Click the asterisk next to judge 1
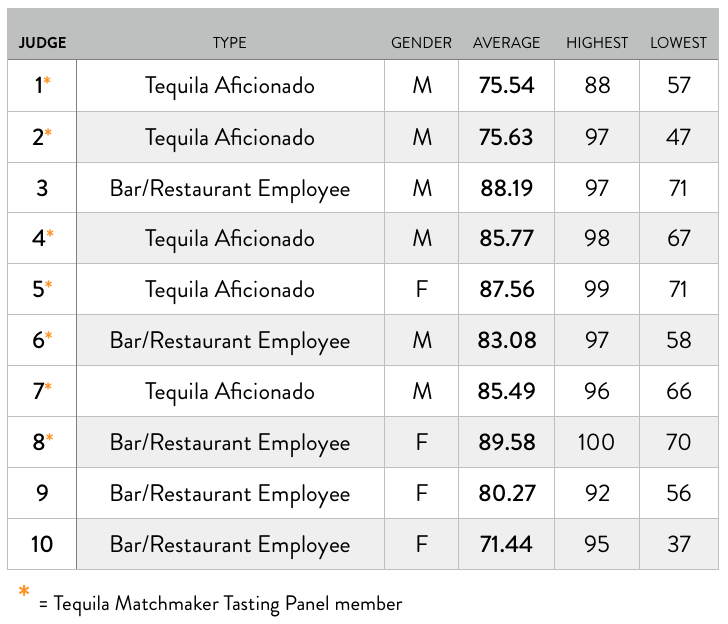Screen dimensions: 728x624 click(47, 81)
